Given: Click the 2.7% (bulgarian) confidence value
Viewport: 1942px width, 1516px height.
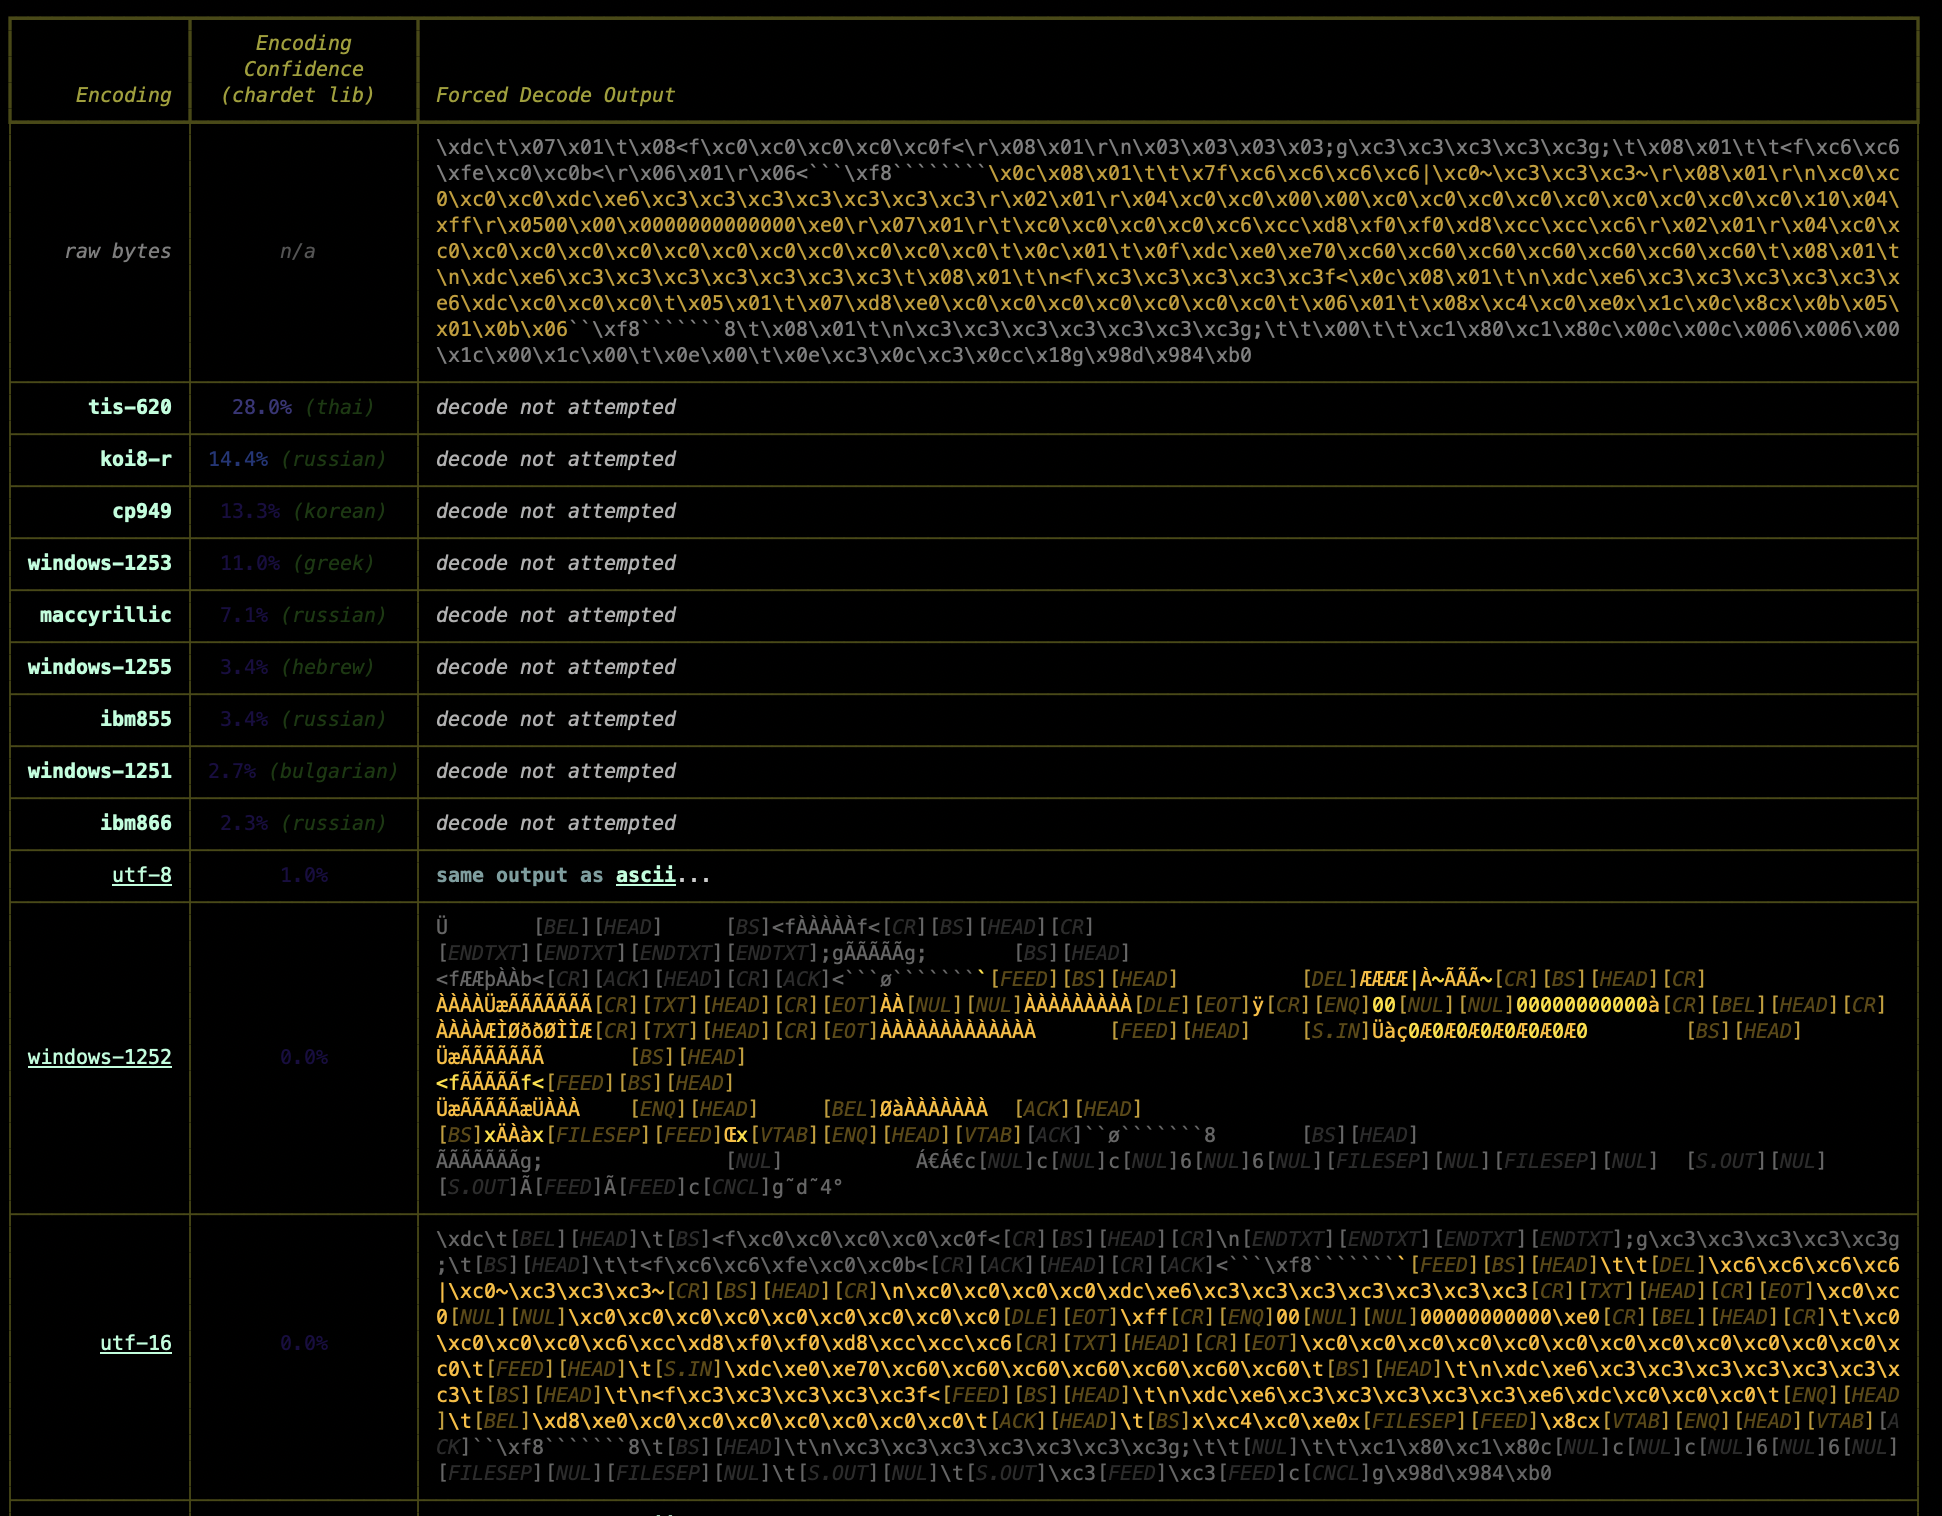Looking at the screenshot, I should (303, 771).
